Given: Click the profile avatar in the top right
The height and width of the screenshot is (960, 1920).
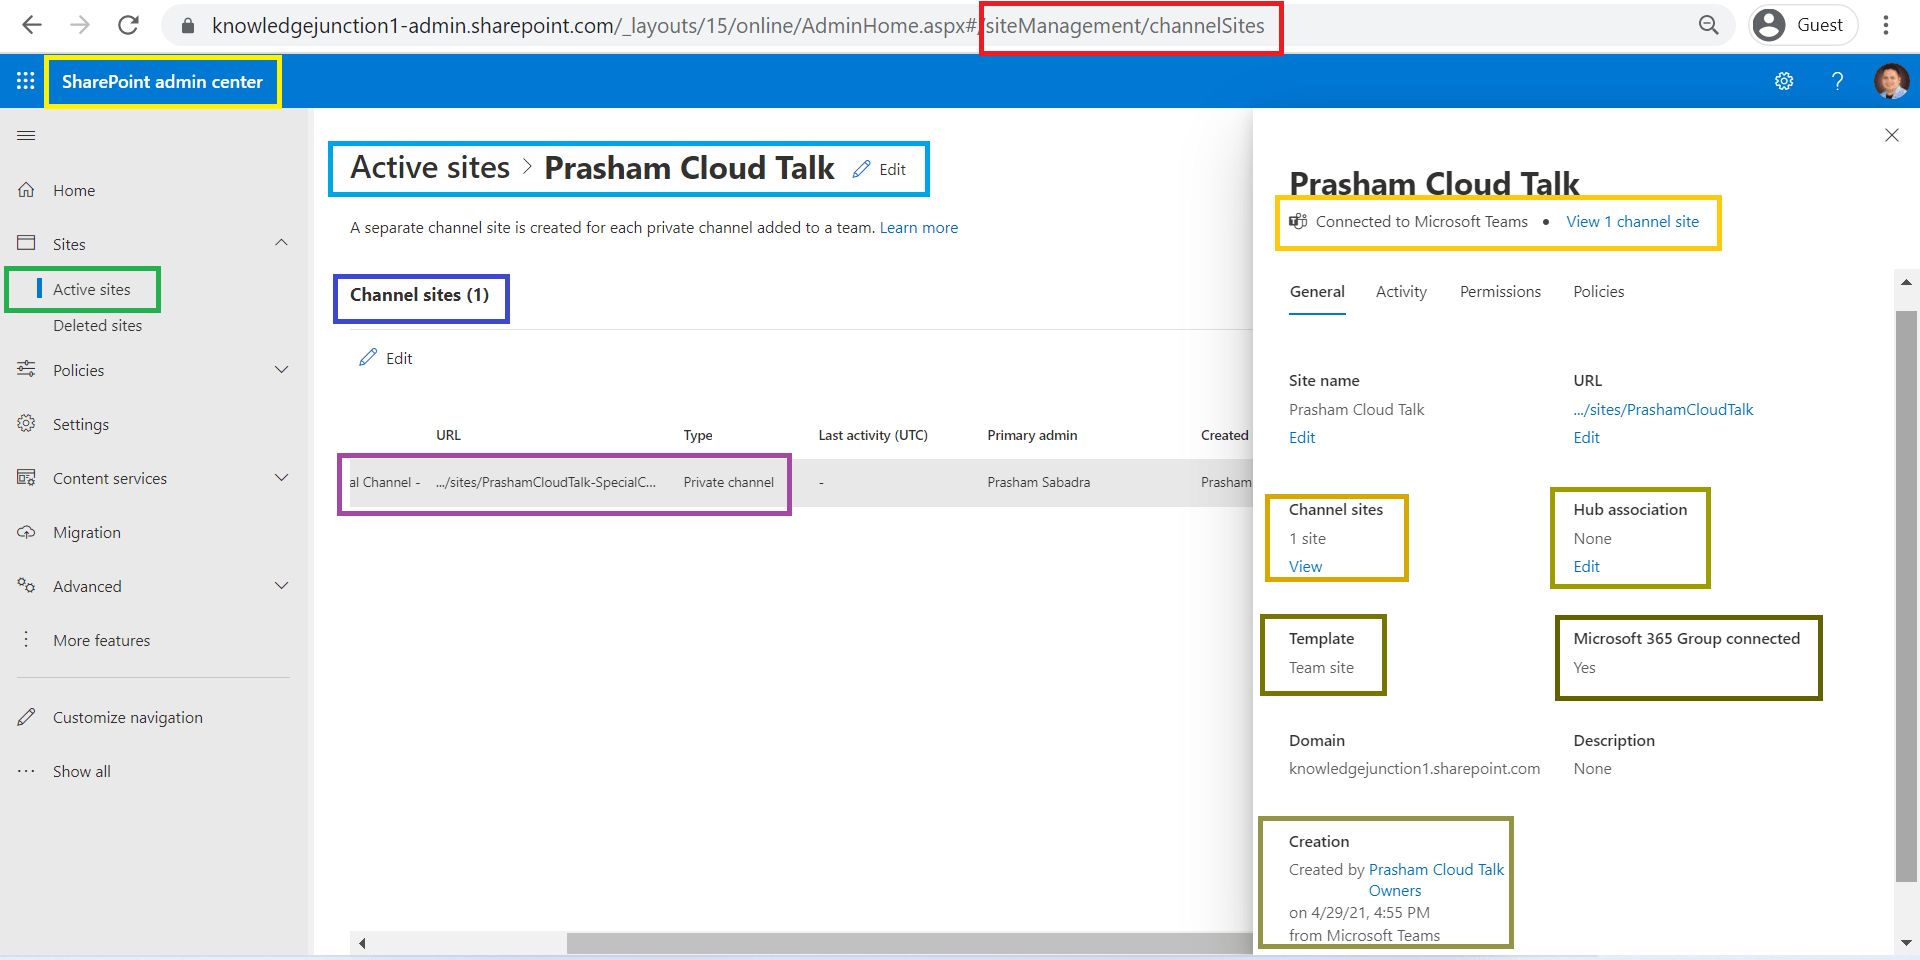Looking at the screenshot, I should pos(1891,81).
